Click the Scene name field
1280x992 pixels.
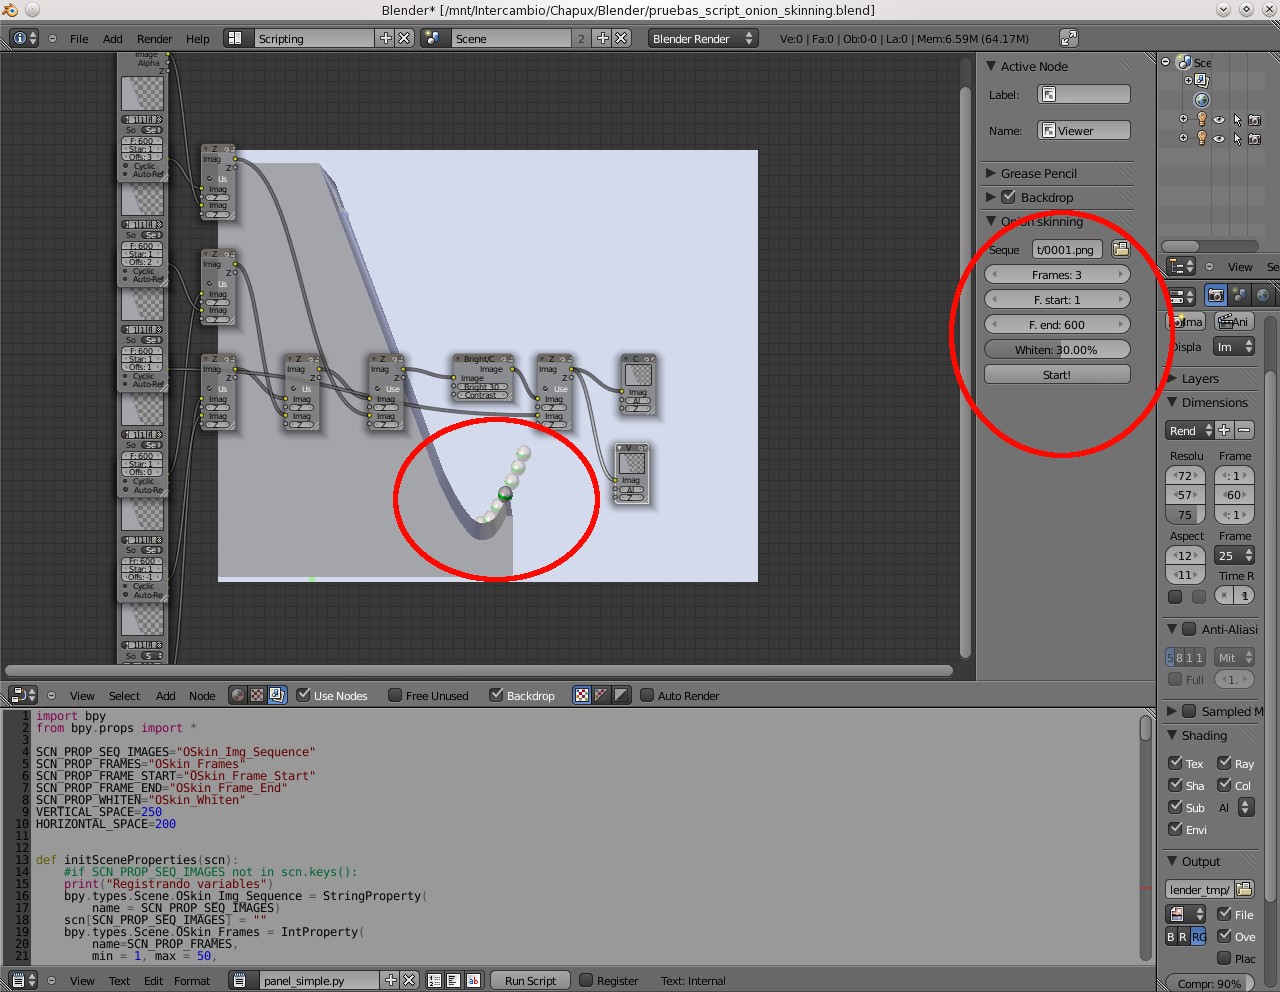pyautogui.click(x=510, y=38)
